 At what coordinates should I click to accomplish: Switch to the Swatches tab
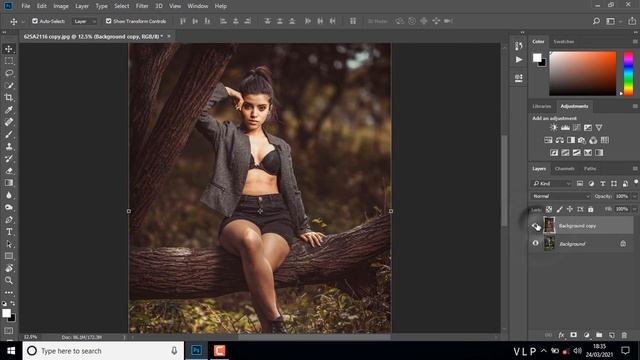[x=564, y=42]
